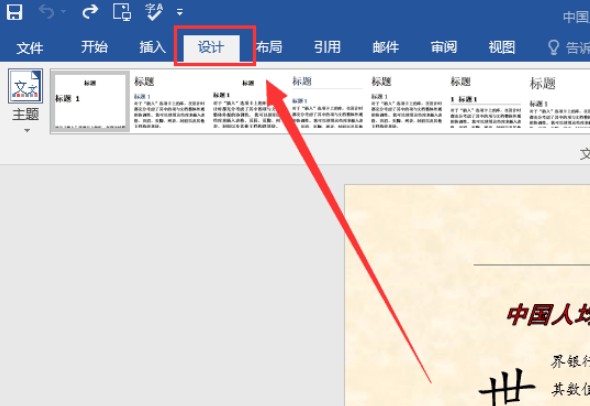Screen dimensions: 590x406
Task: Select the first highlighted style set thumbnail
Action: (90, 101)
